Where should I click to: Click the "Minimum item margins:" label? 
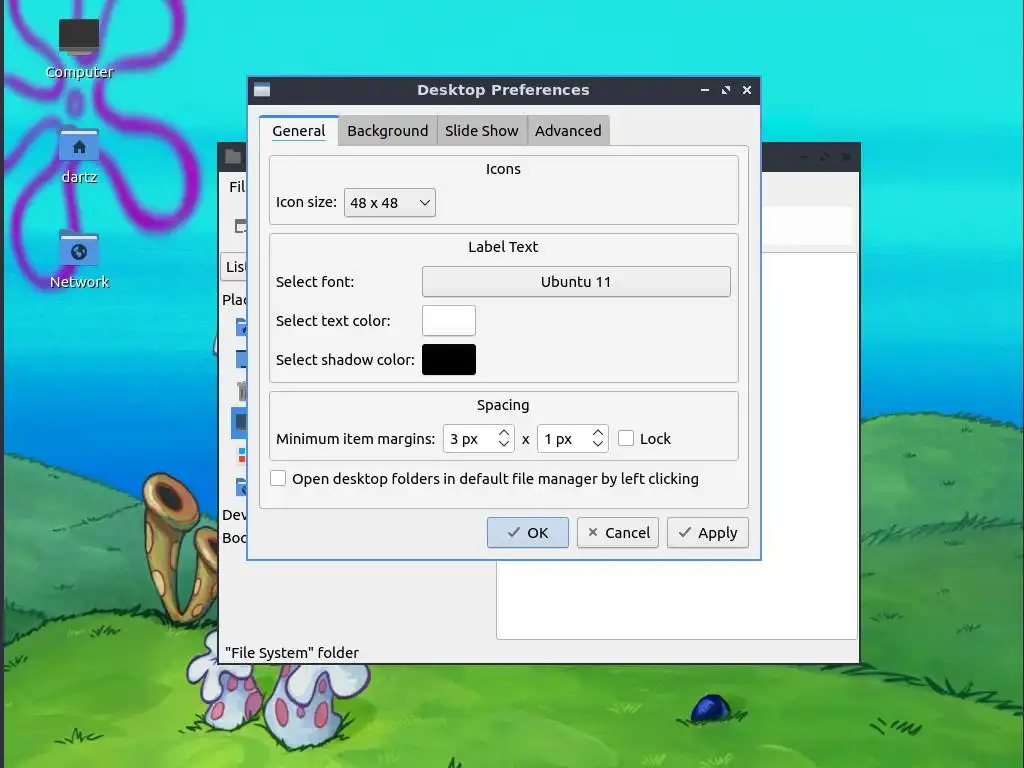tap(355, 439)
